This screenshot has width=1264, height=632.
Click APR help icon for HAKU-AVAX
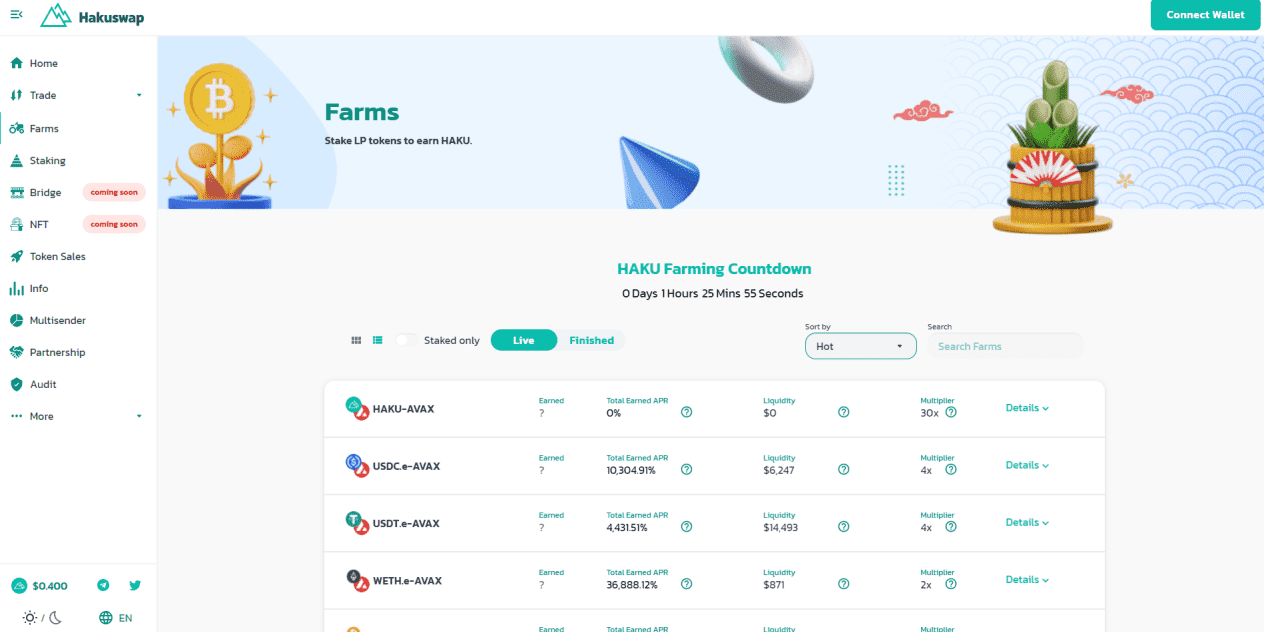pyautogui.click(x=687, y=412)
